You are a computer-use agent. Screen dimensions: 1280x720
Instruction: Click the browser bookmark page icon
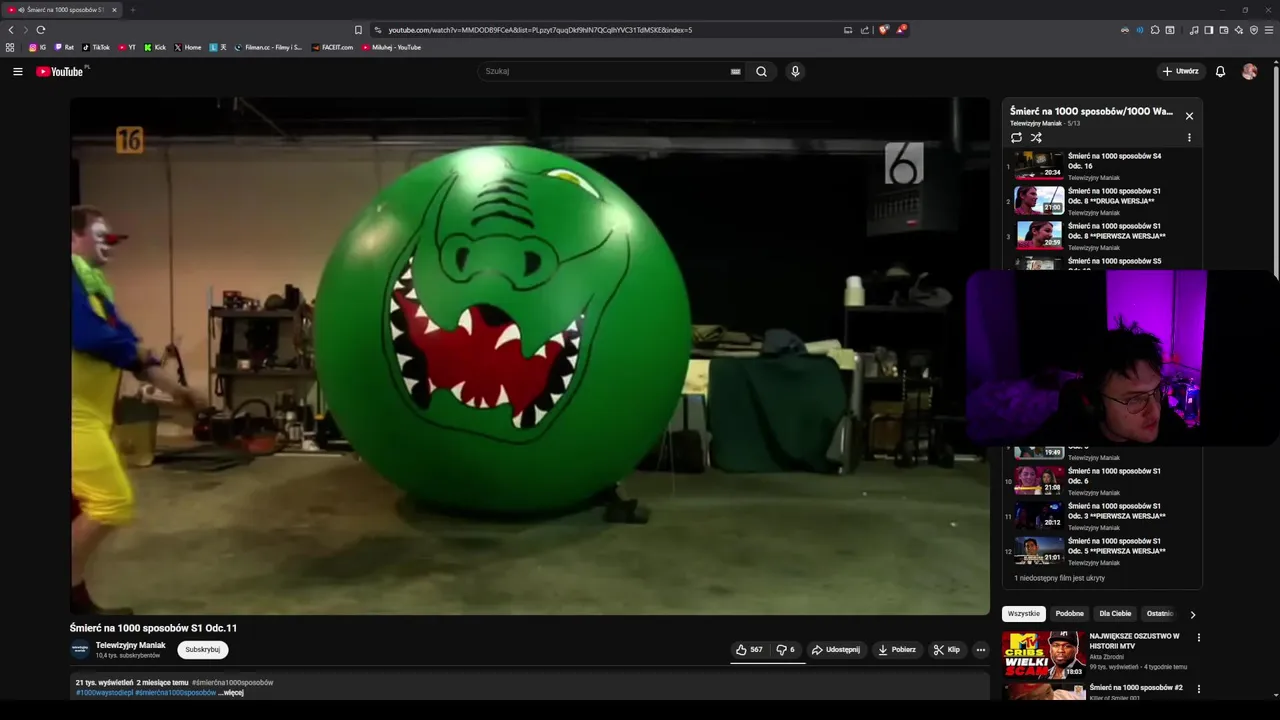[x=358, y=30]
